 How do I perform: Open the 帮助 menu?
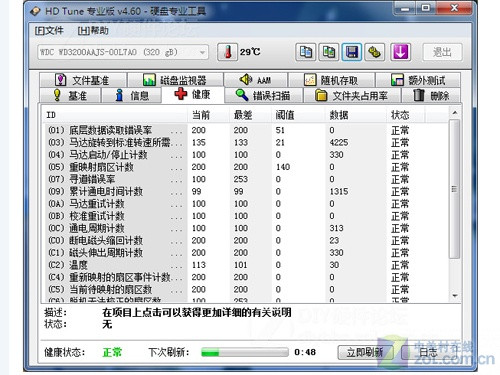coord(93,31)
